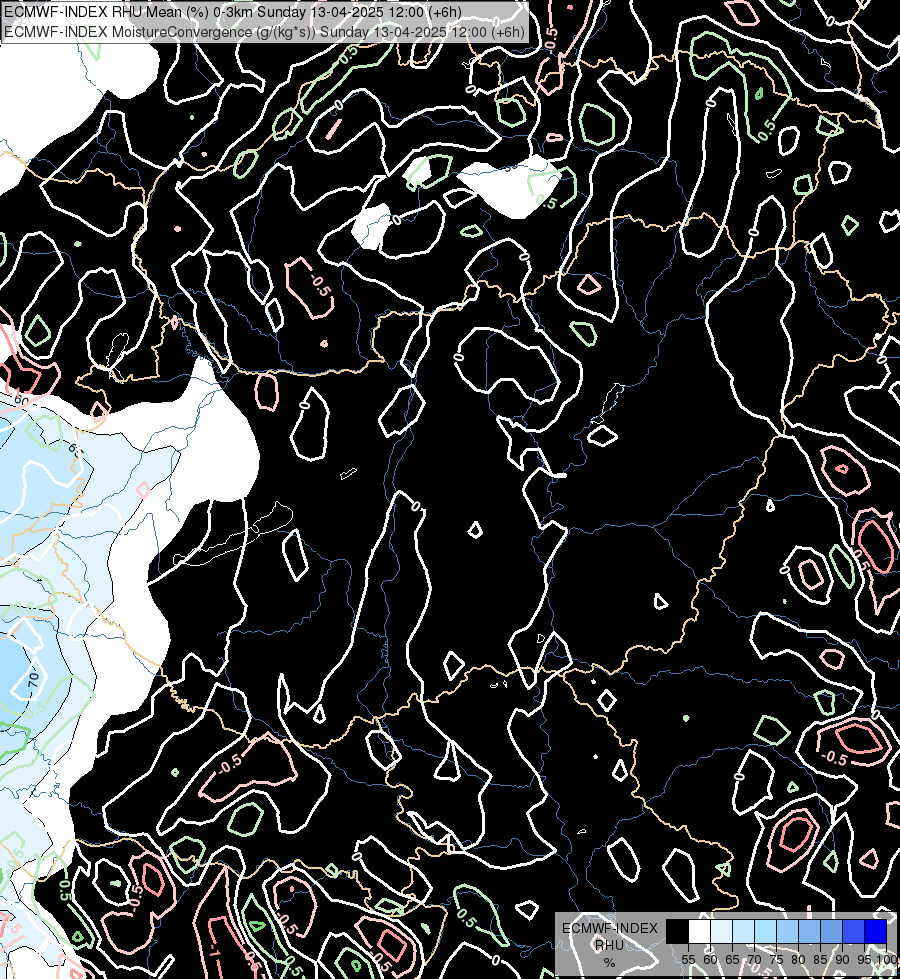
Task: Click the legend tick label 95
Action: 864,960
